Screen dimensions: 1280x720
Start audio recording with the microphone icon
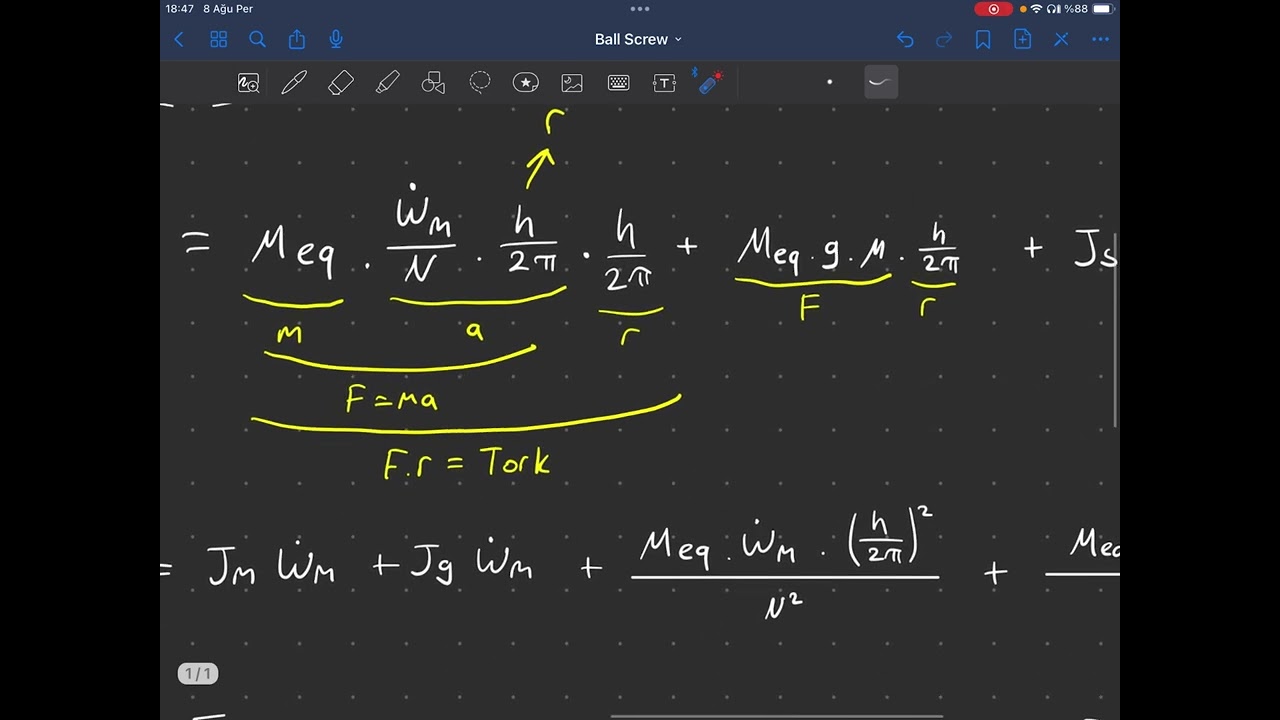point(336,39)
